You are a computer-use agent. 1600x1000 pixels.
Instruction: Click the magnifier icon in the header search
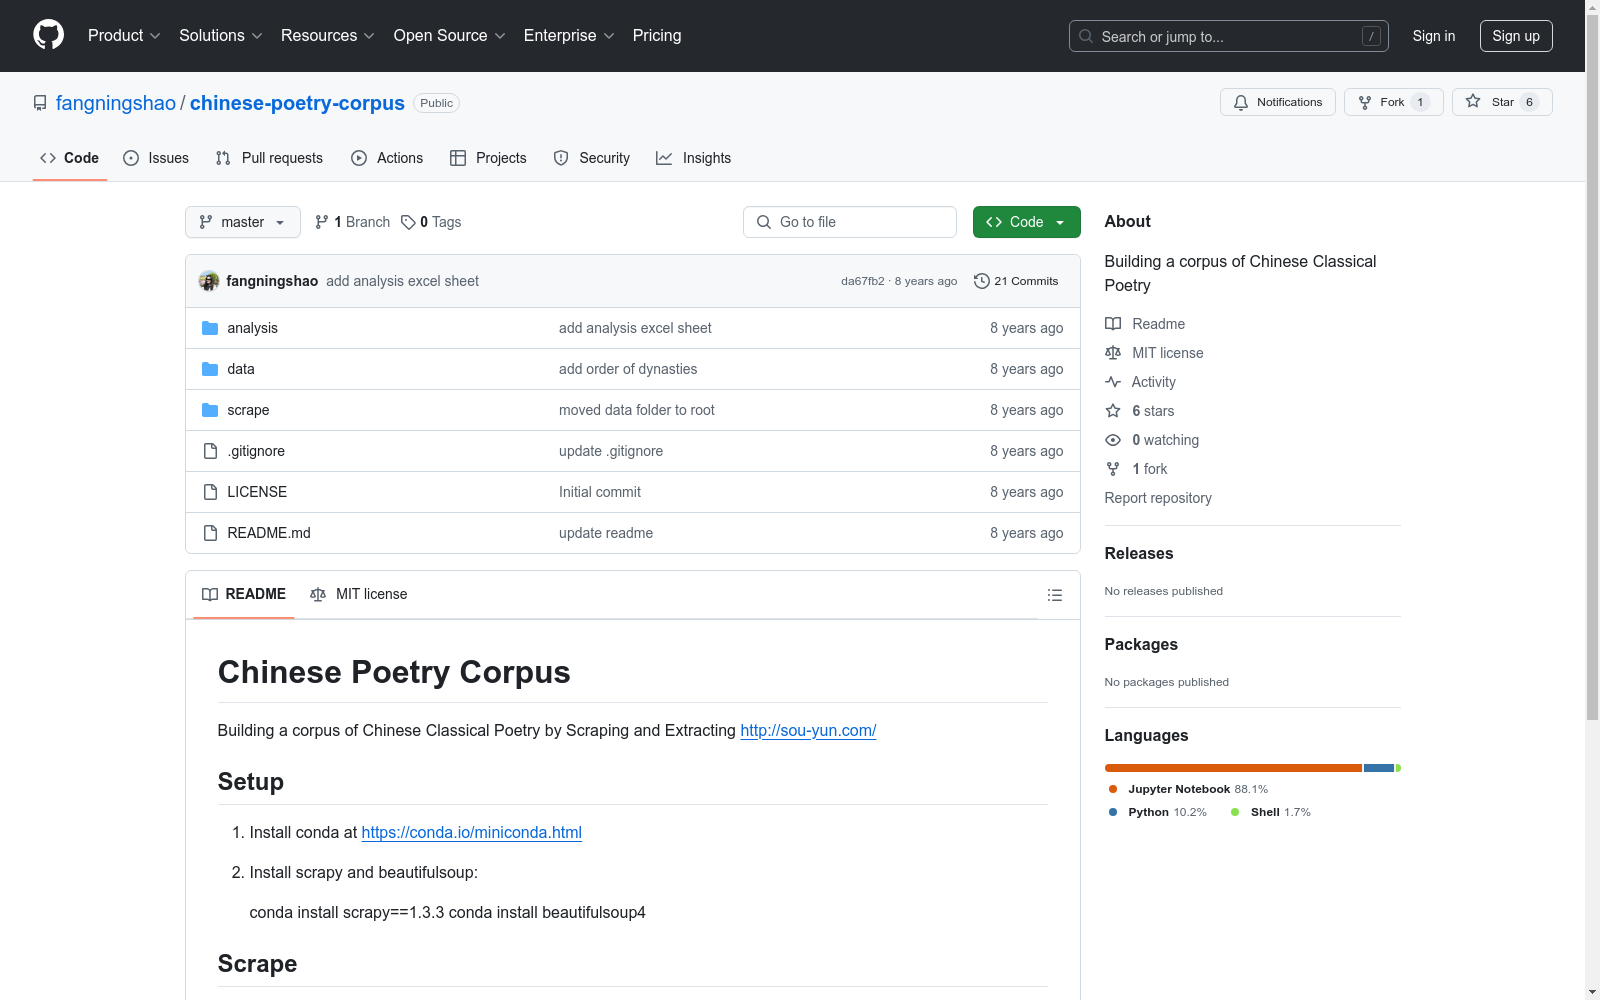click(1086, 36)
